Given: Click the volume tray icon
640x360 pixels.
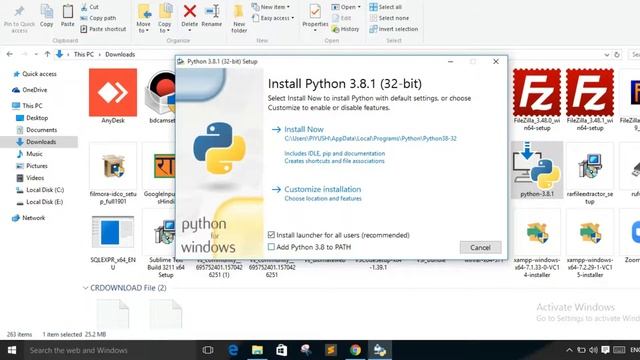Looking at the screenshot, I should [593, 350].
